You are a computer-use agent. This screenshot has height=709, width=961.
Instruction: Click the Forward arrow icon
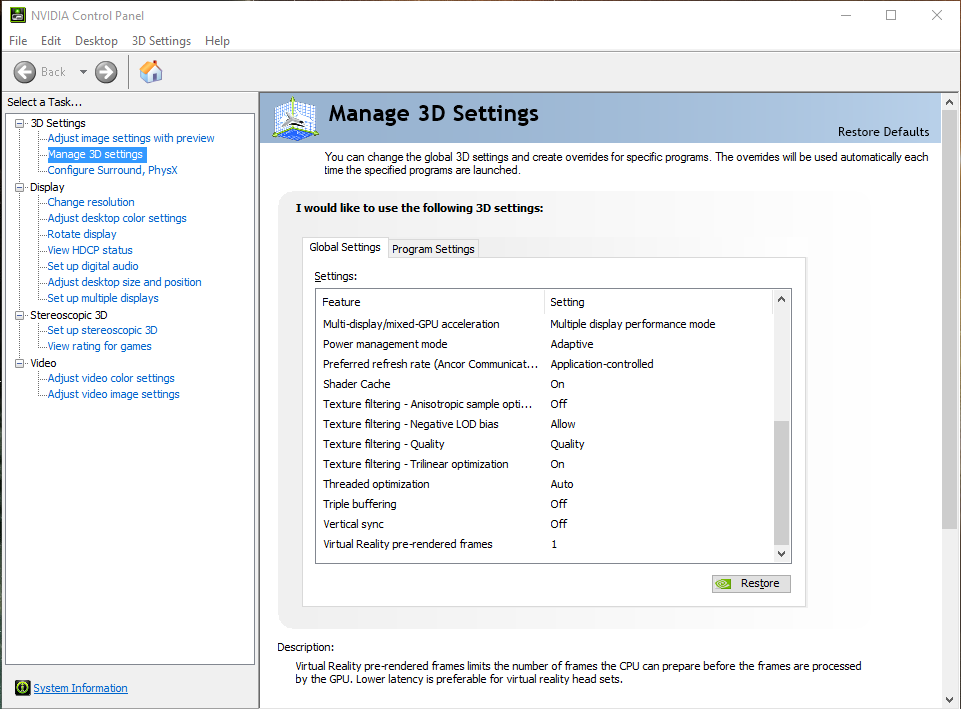pyautogui.click(x=106, y=72)
